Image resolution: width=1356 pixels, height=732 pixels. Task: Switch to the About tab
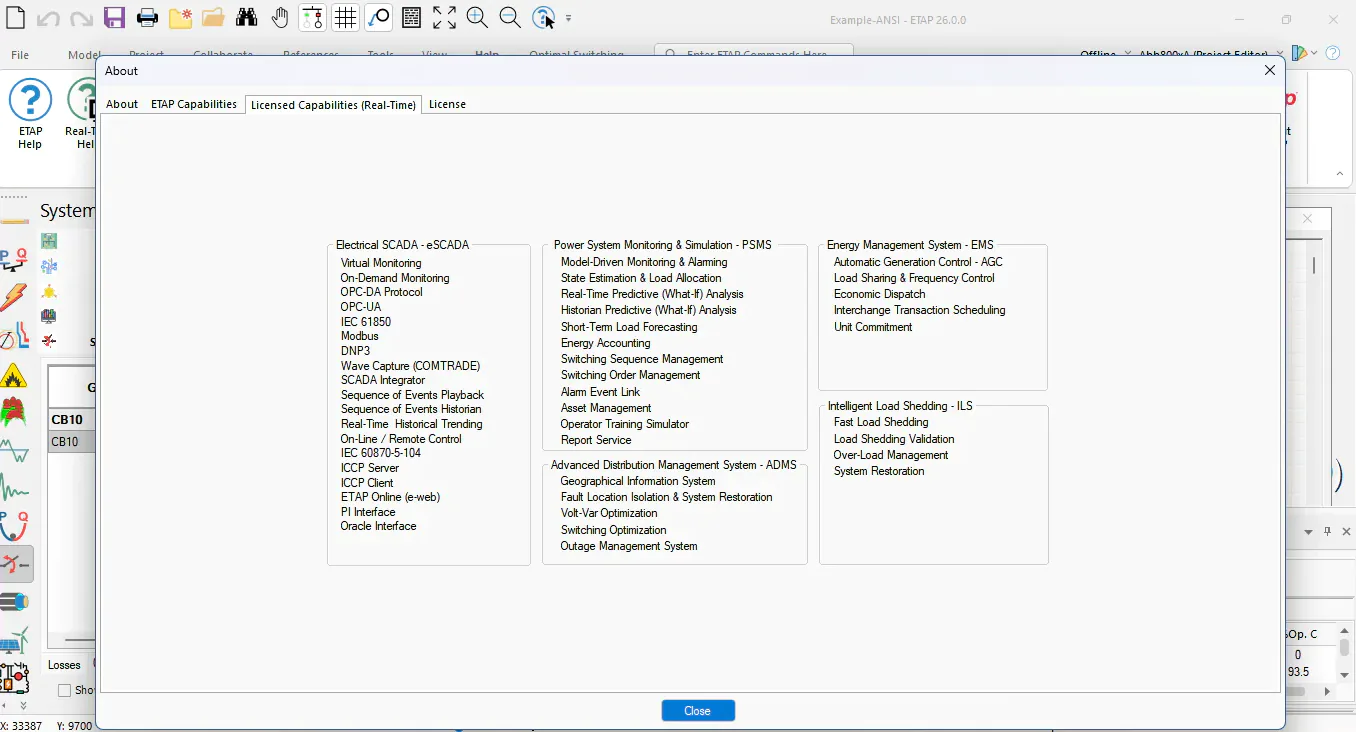[122, 104]
